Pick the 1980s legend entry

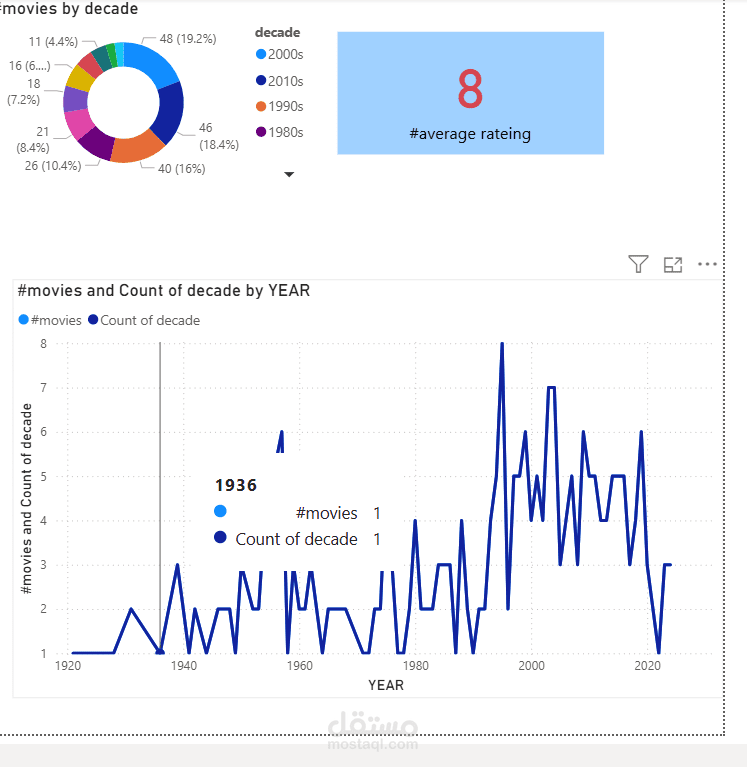click(x=279, y=132)
